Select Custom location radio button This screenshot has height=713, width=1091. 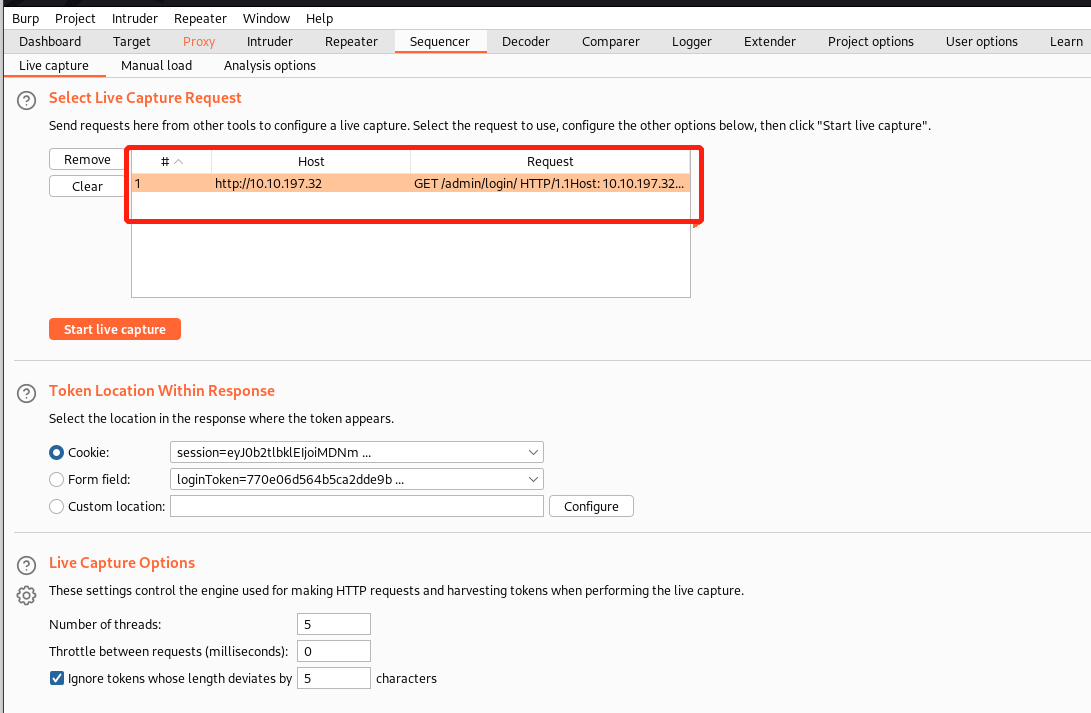(57, 507)
